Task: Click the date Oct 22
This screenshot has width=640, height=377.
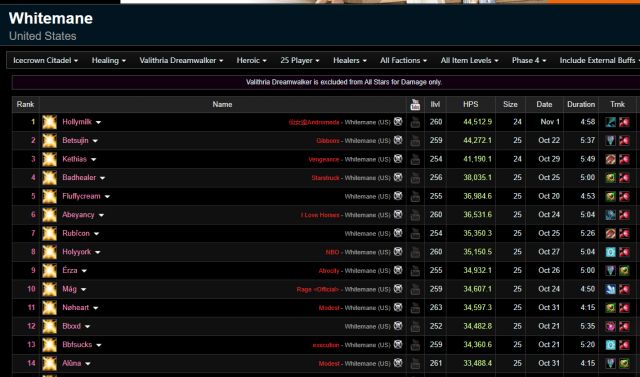Action: point(549,140)
